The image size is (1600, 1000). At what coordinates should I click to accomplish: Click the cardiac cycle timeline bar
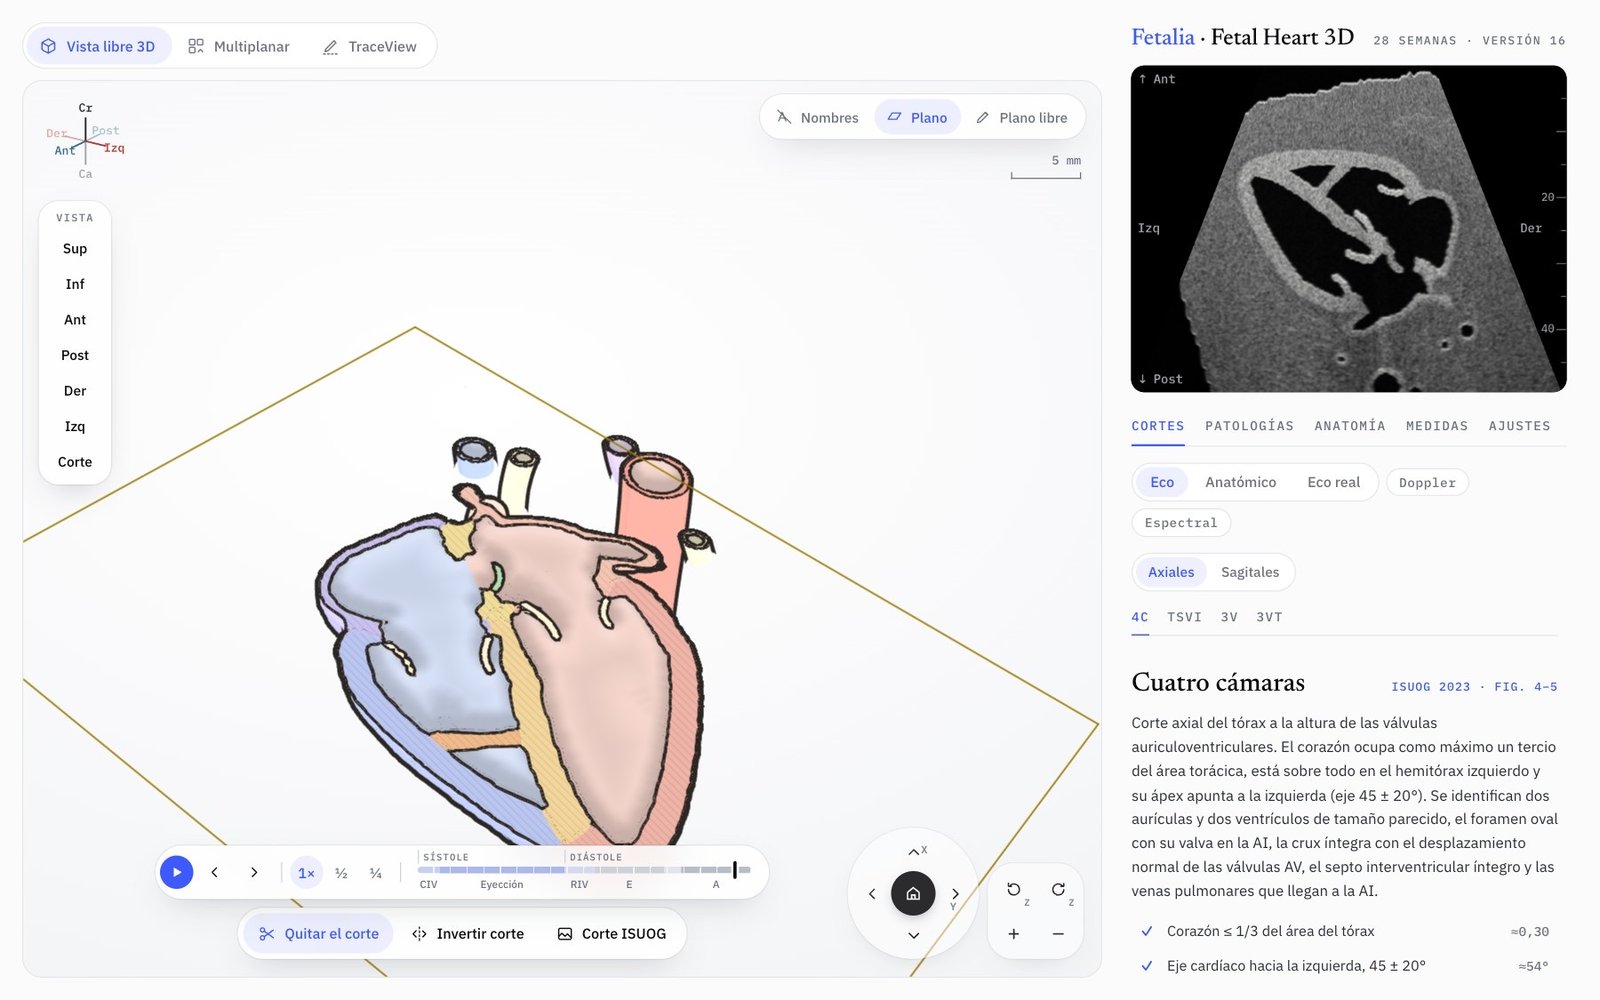tap(584, 870)
